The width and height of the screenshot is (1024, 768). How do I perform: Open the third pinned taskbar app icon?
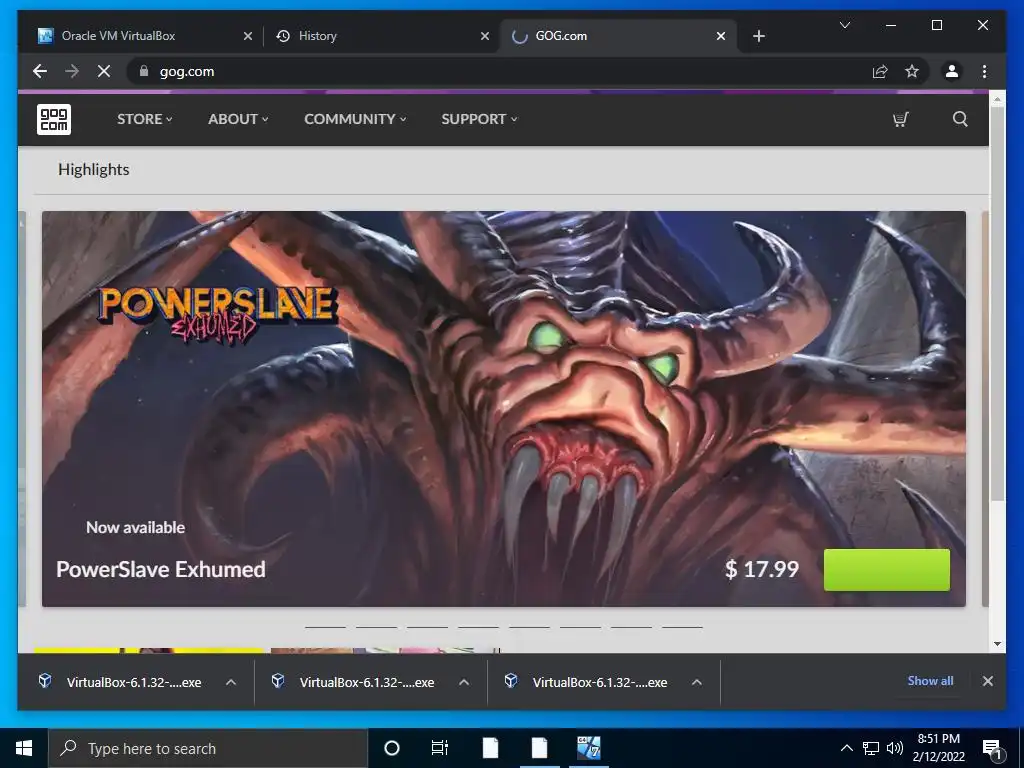[x=588, y=748]
